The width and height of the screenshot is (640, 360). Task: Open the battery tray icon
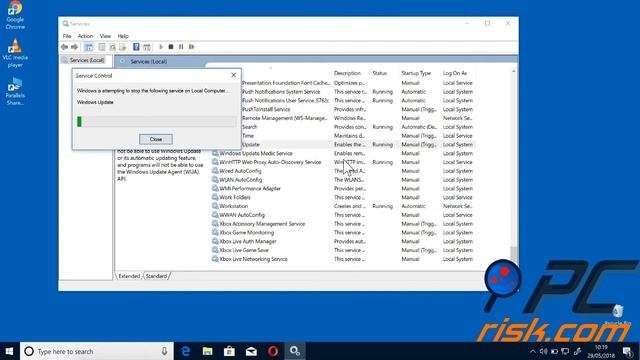[x=554, y=351]
